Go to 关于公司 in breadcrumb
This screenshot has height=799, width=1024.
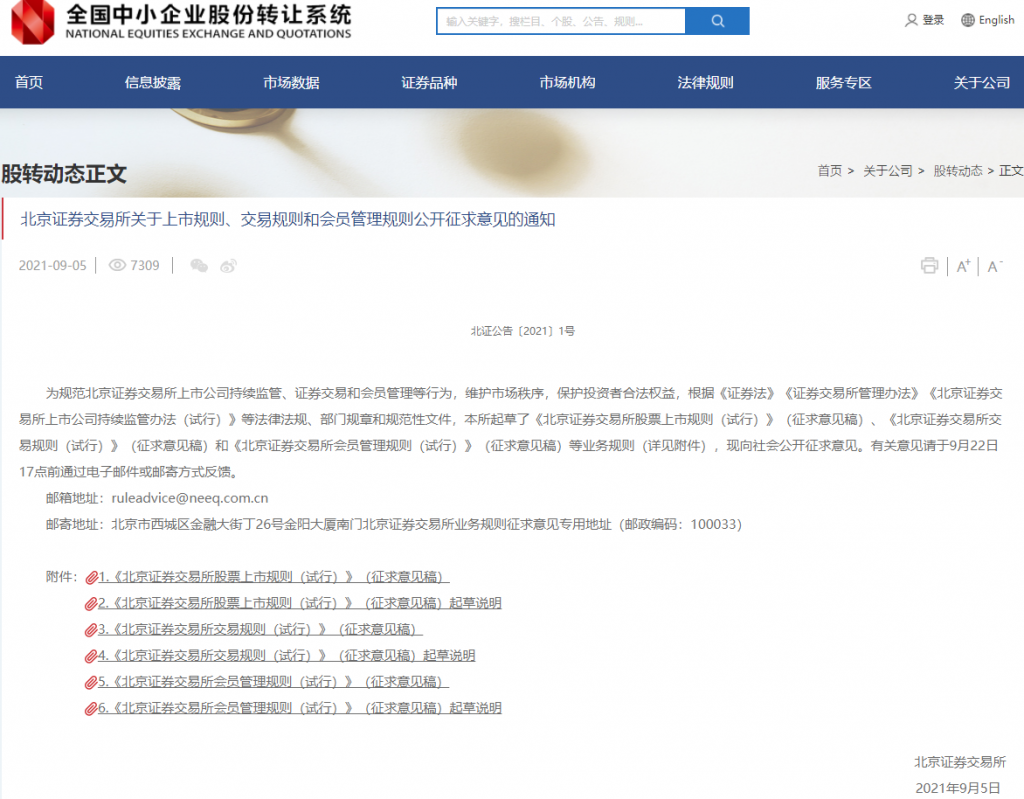coord(888,171)
